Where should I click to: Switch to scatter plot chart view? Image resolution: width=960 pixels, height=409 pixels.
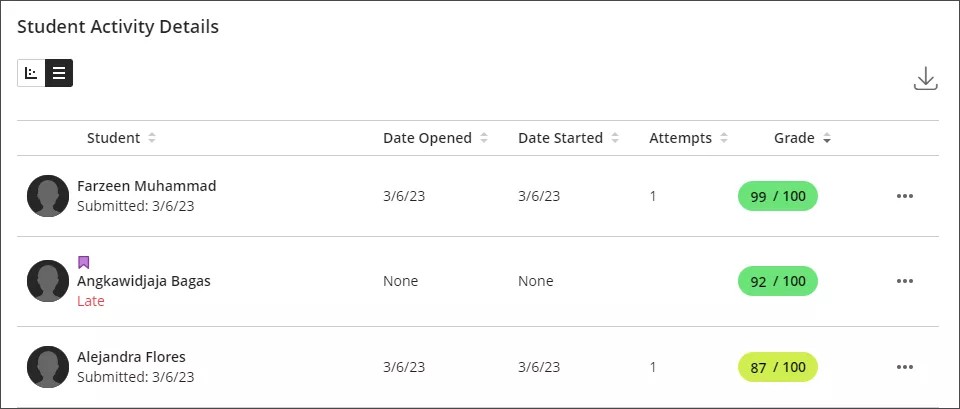coord(31,73)
